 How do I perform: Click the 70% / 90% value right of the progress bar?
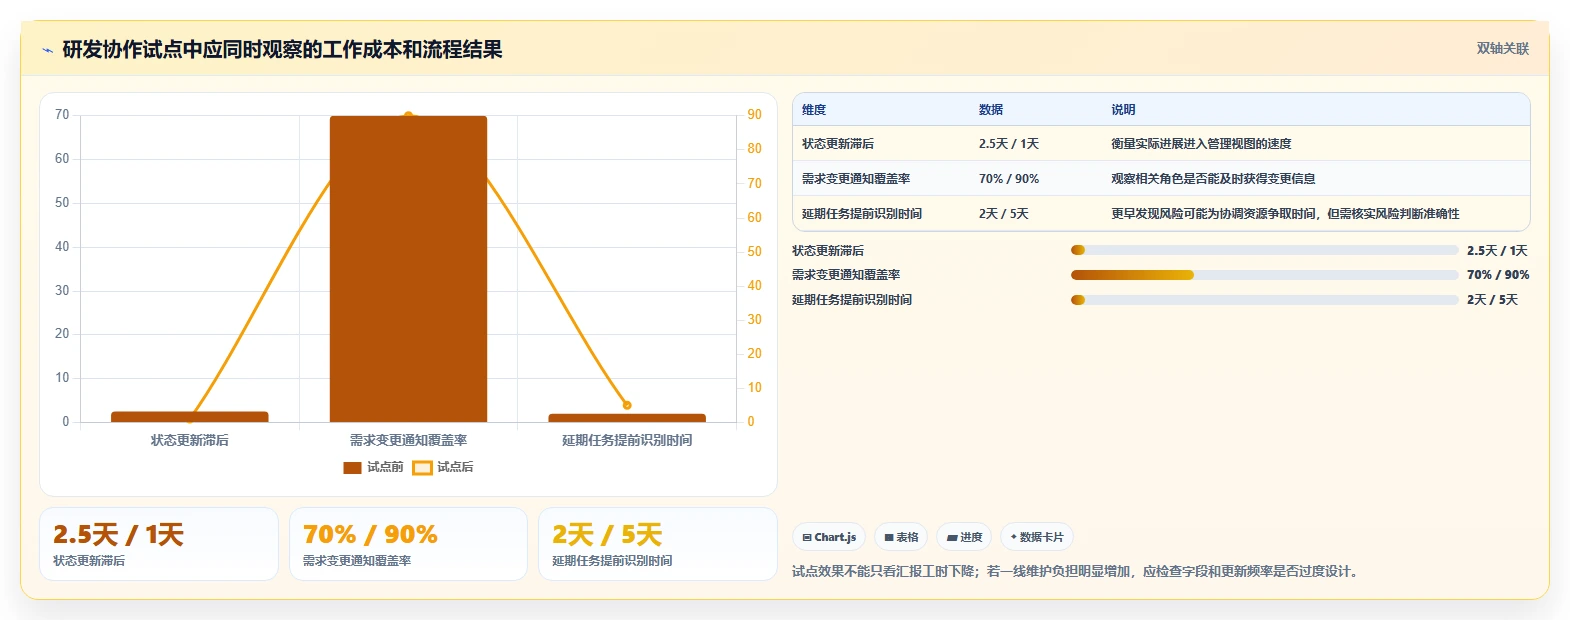click(x=1498, y=275)
